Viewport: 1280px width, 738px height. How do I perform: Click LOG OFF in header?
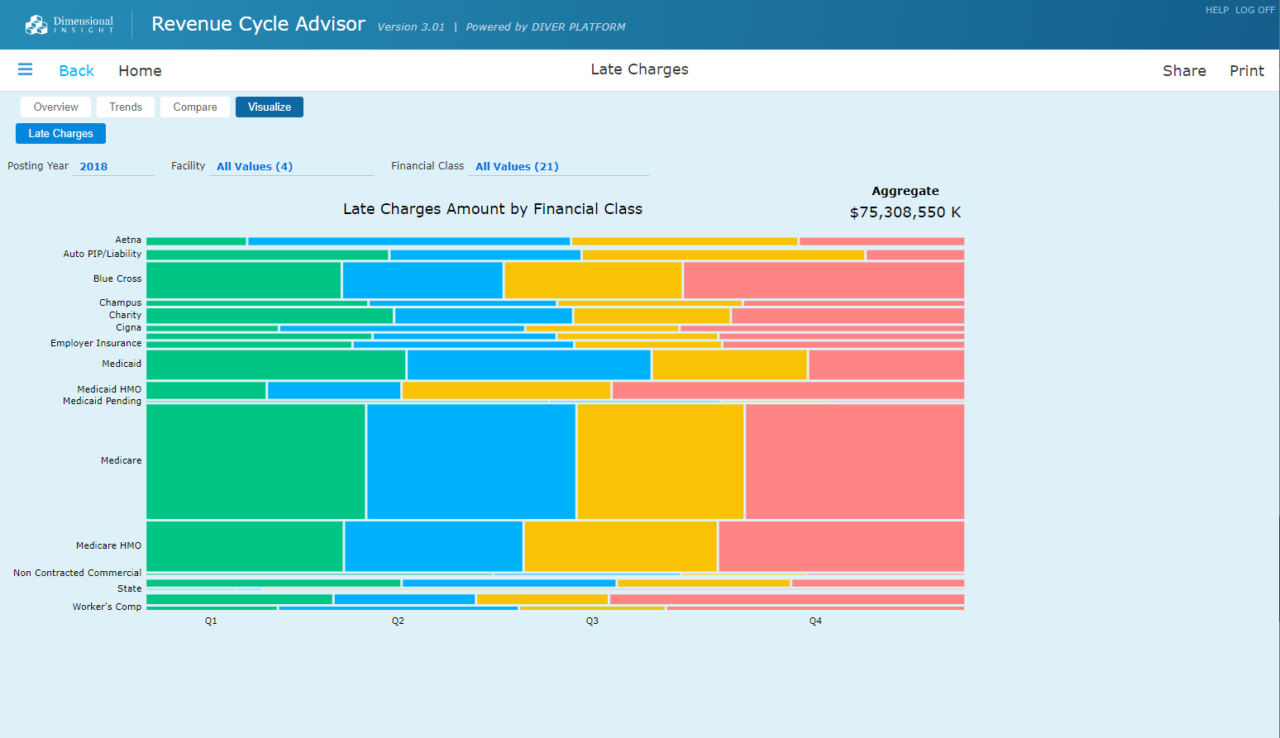tap(1254, 10)
